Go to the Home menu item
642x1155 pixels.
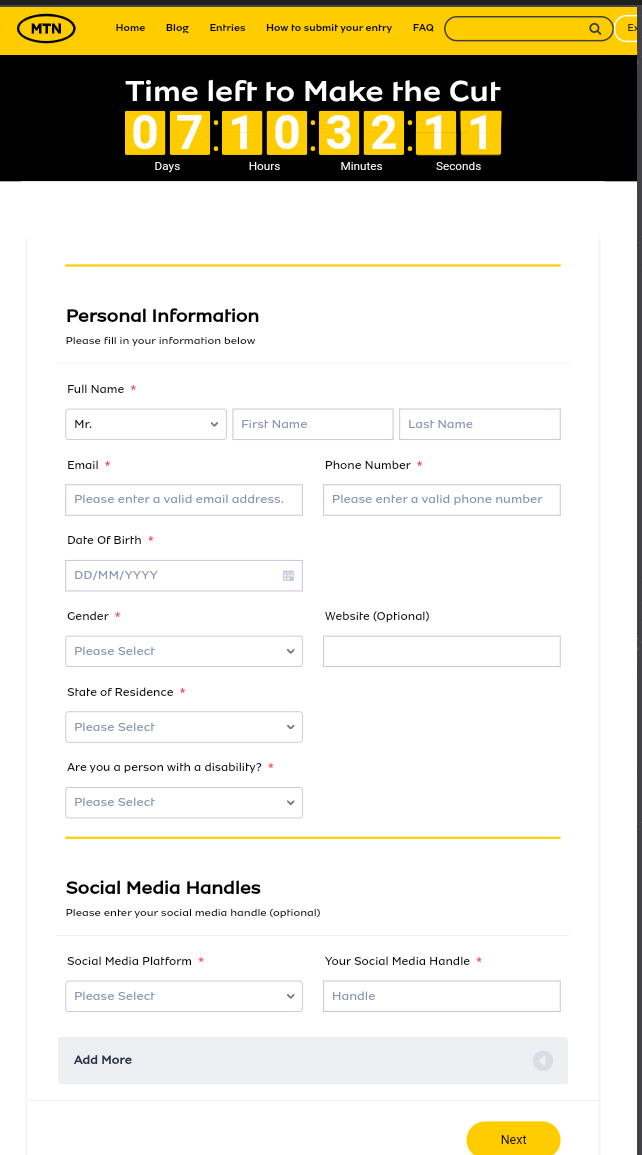[x=130, y=28]
